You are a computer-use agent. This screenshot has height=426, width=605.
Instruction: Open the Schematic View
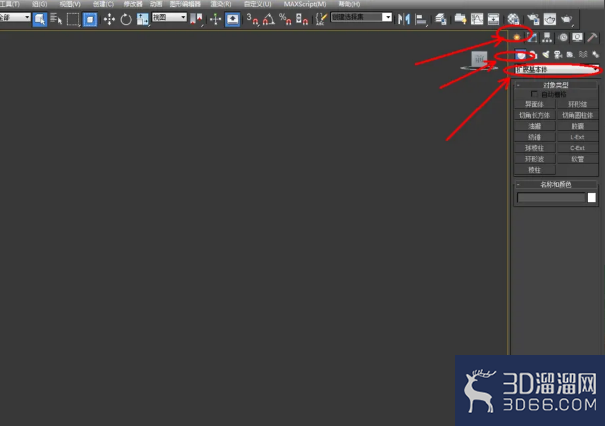[493, 19]
